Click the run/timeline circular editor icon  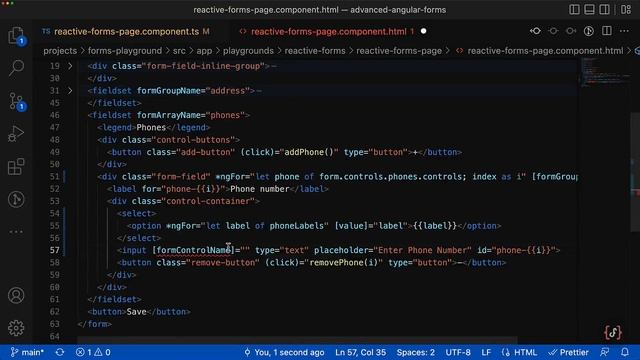(589, 31)
